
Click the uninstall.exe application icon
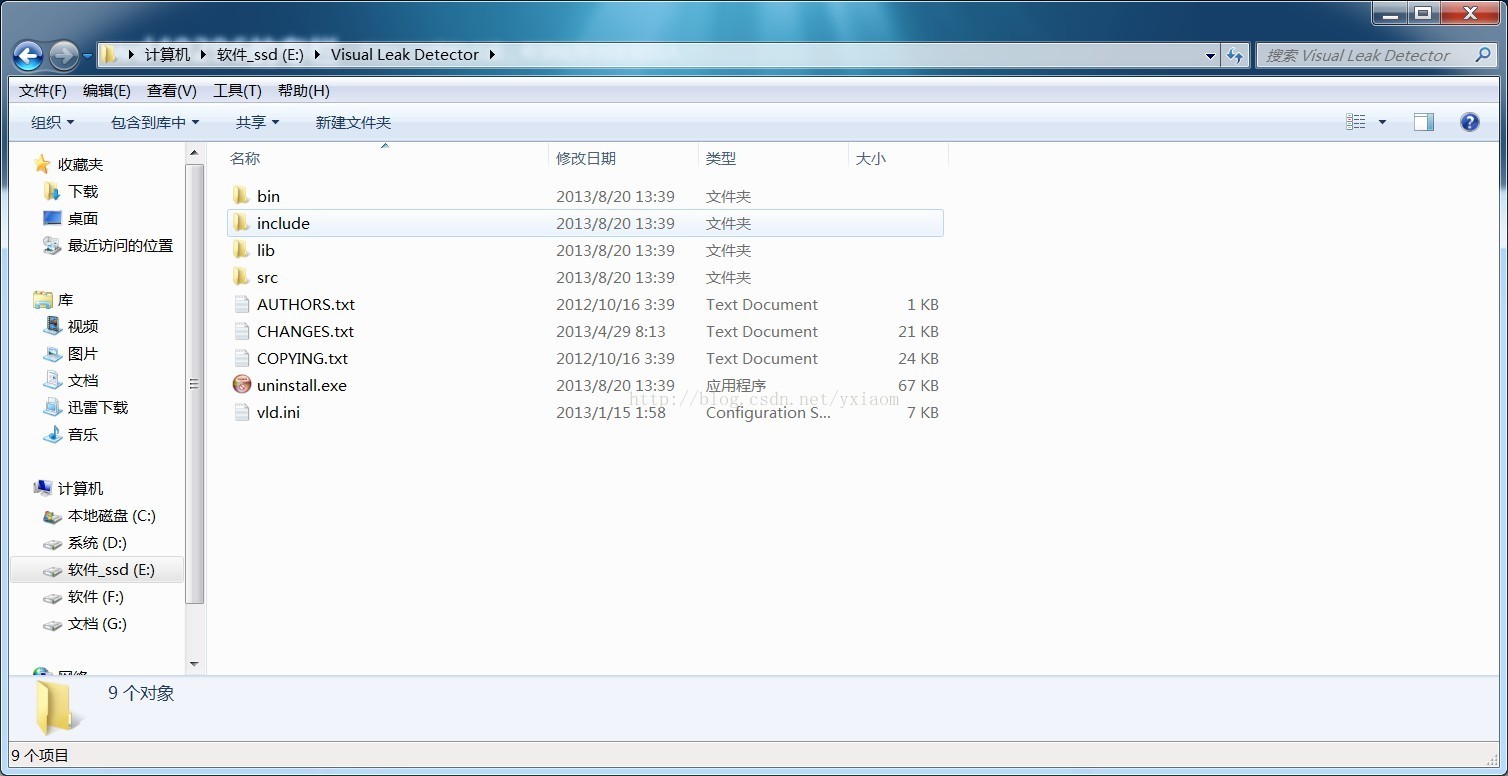pyautogui.click(x=241, y=385)
